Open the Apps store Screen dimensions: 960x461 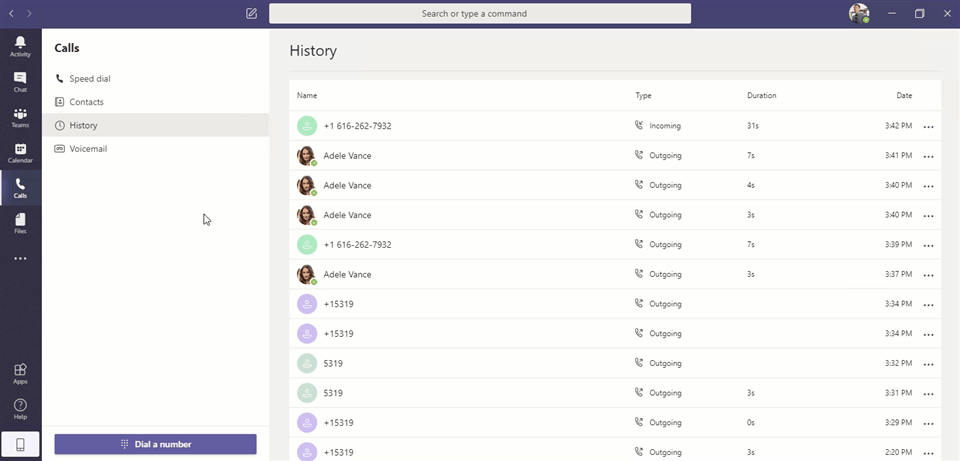(x=20, y=373)
